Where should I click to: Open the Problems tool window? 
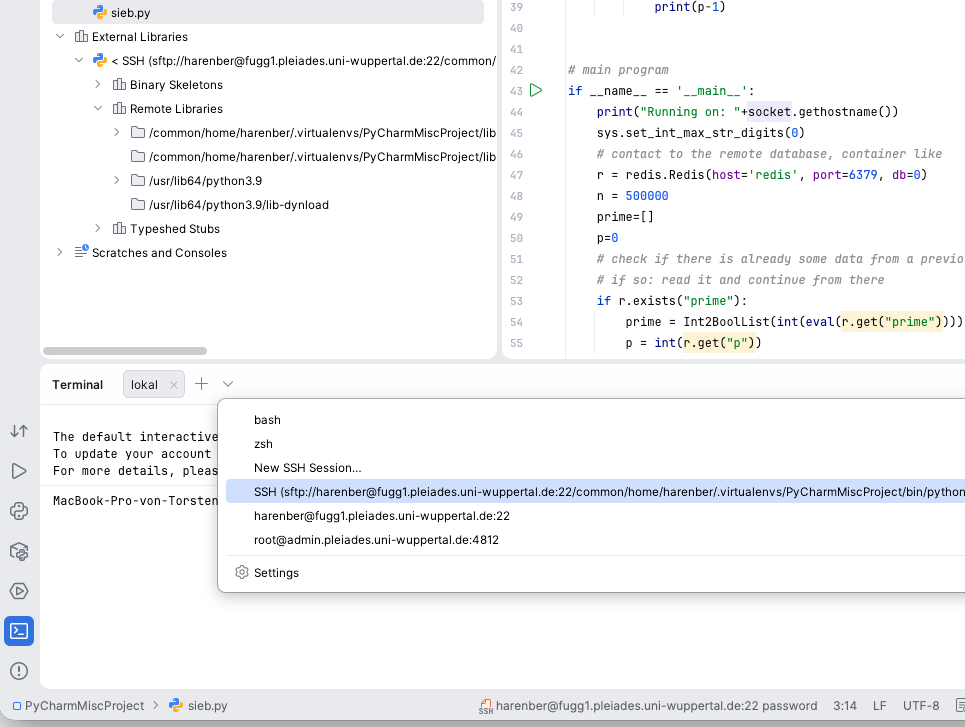click(x=19, y=671)
